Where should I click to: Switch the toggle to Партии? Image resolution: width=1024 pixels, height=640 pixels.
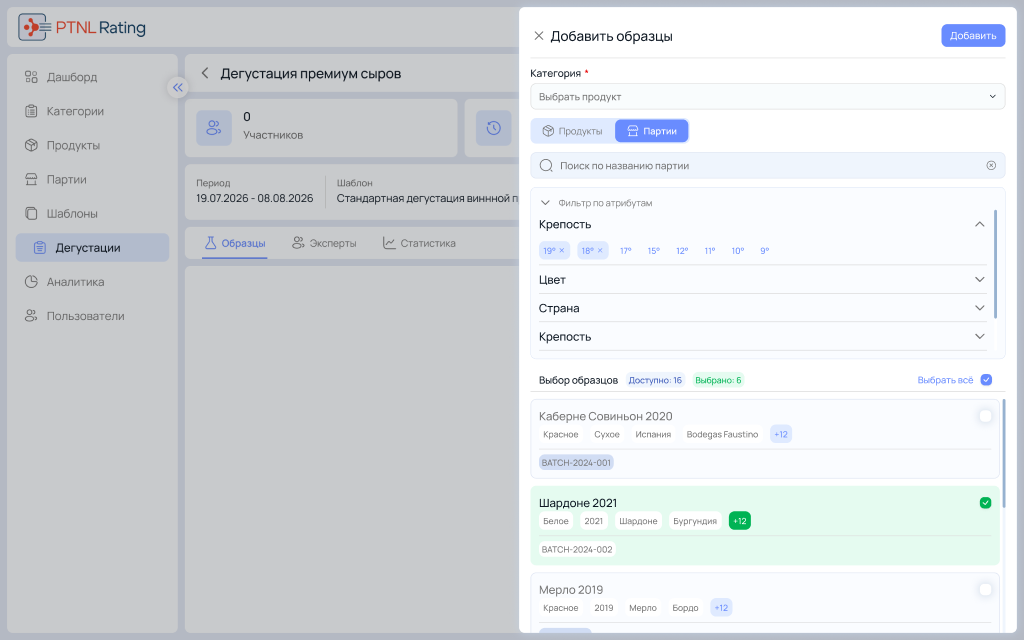pyautogui.click(x=652, y=131)
